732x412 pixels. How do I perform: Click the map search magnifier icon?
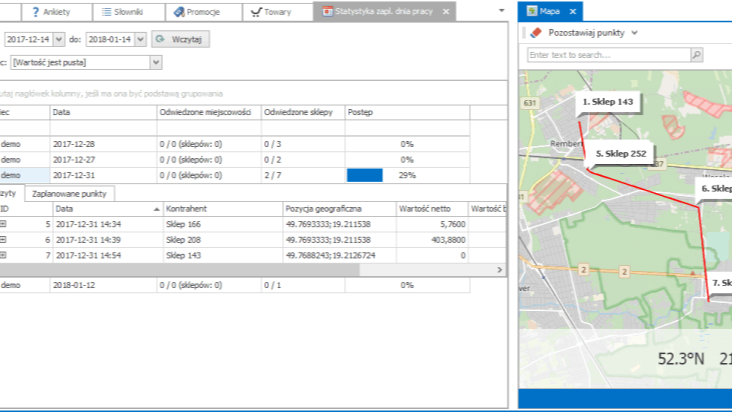point(697,55)
